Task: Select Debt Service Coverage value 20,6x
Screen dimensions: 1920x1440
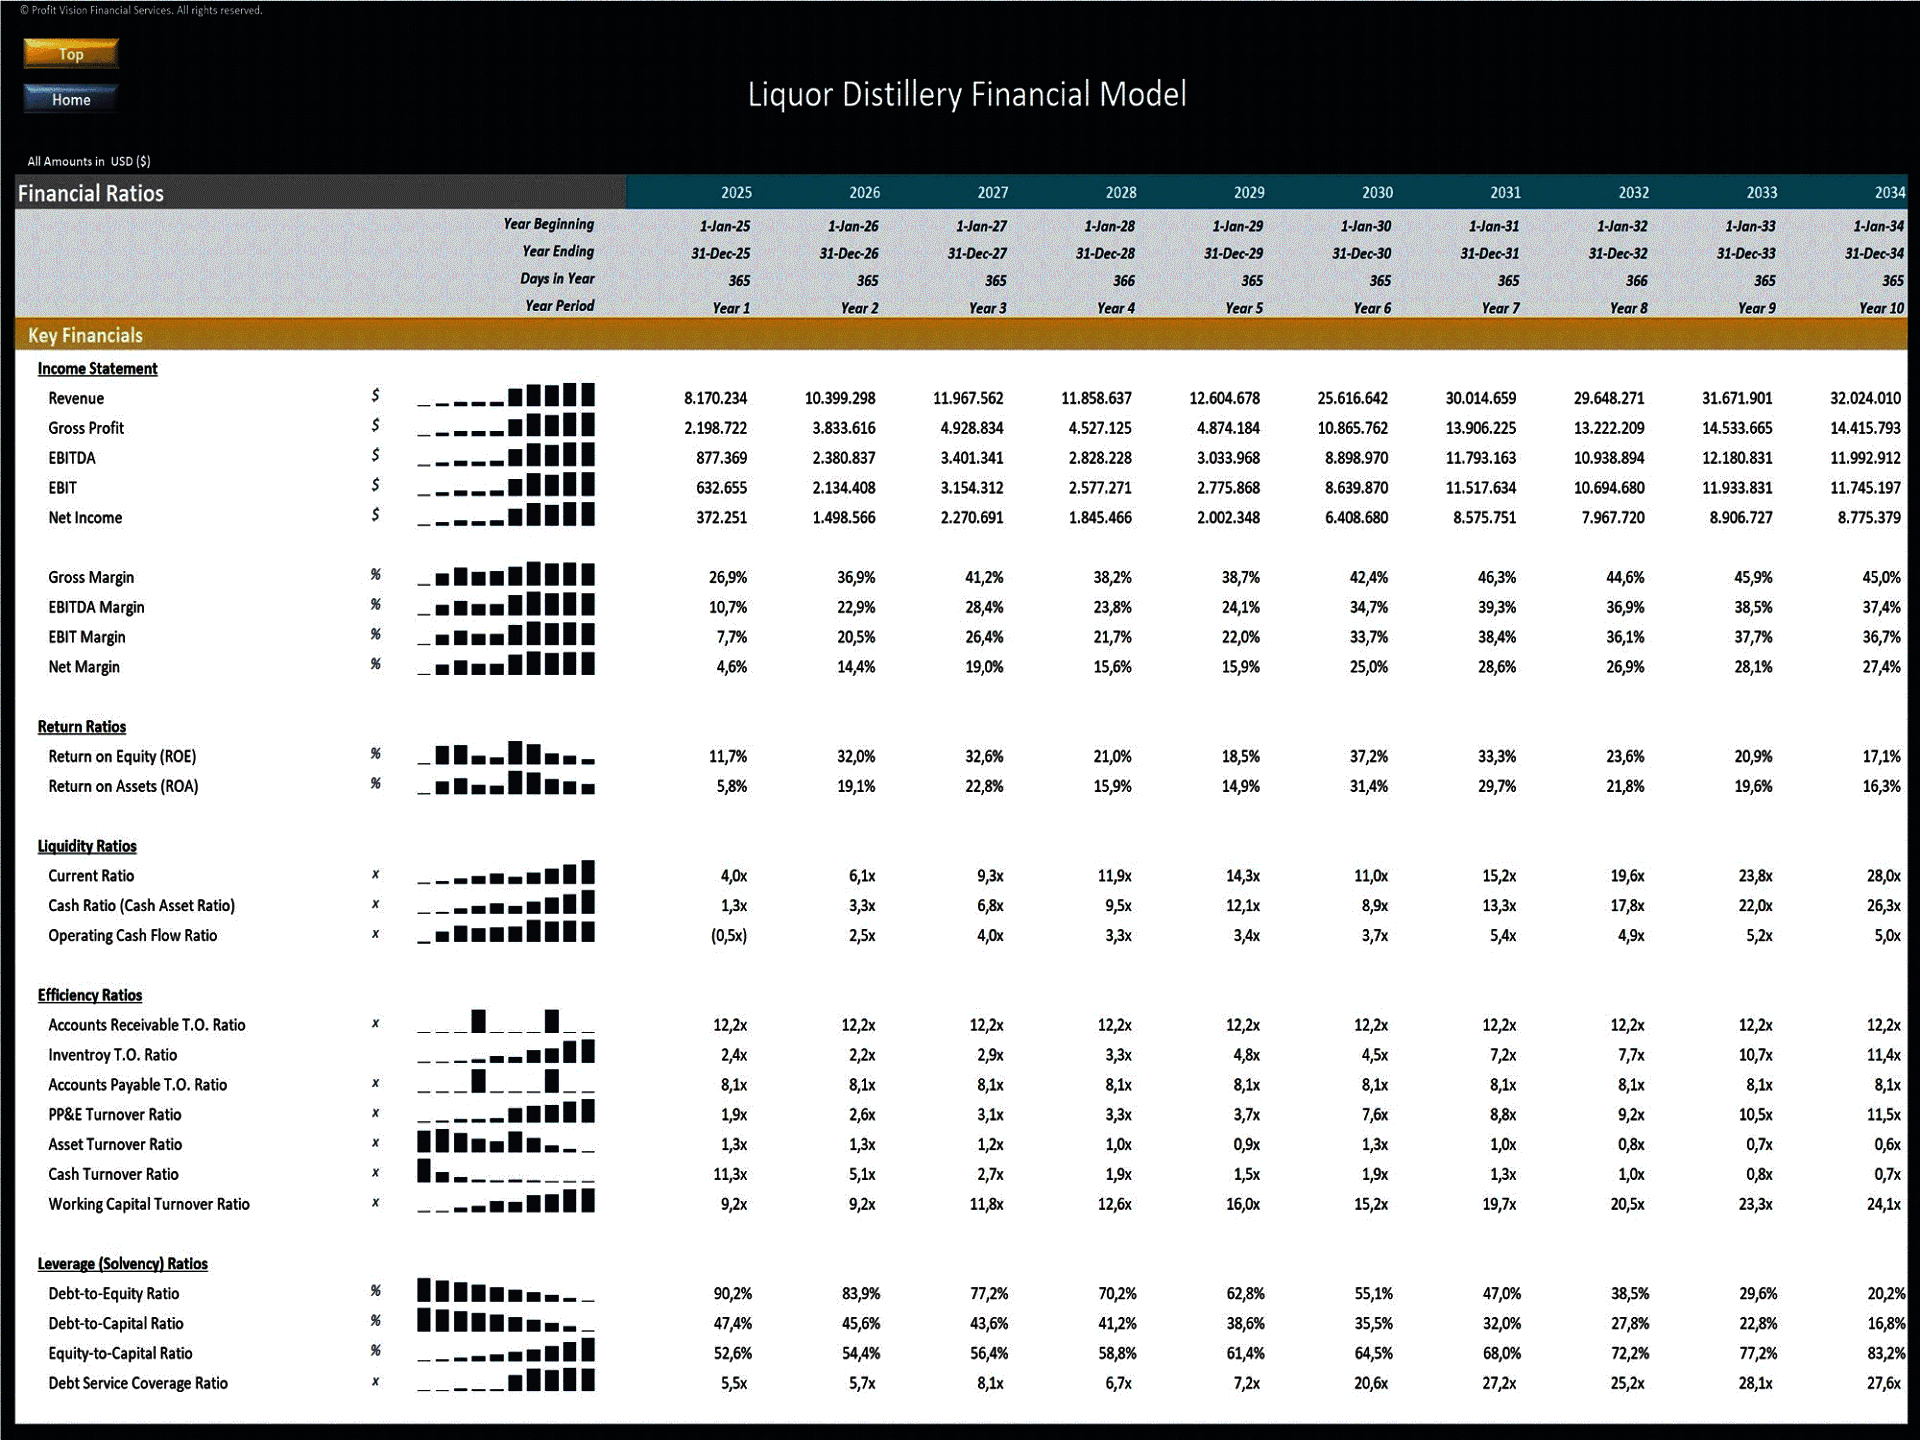Action: coord(1371,1383)
